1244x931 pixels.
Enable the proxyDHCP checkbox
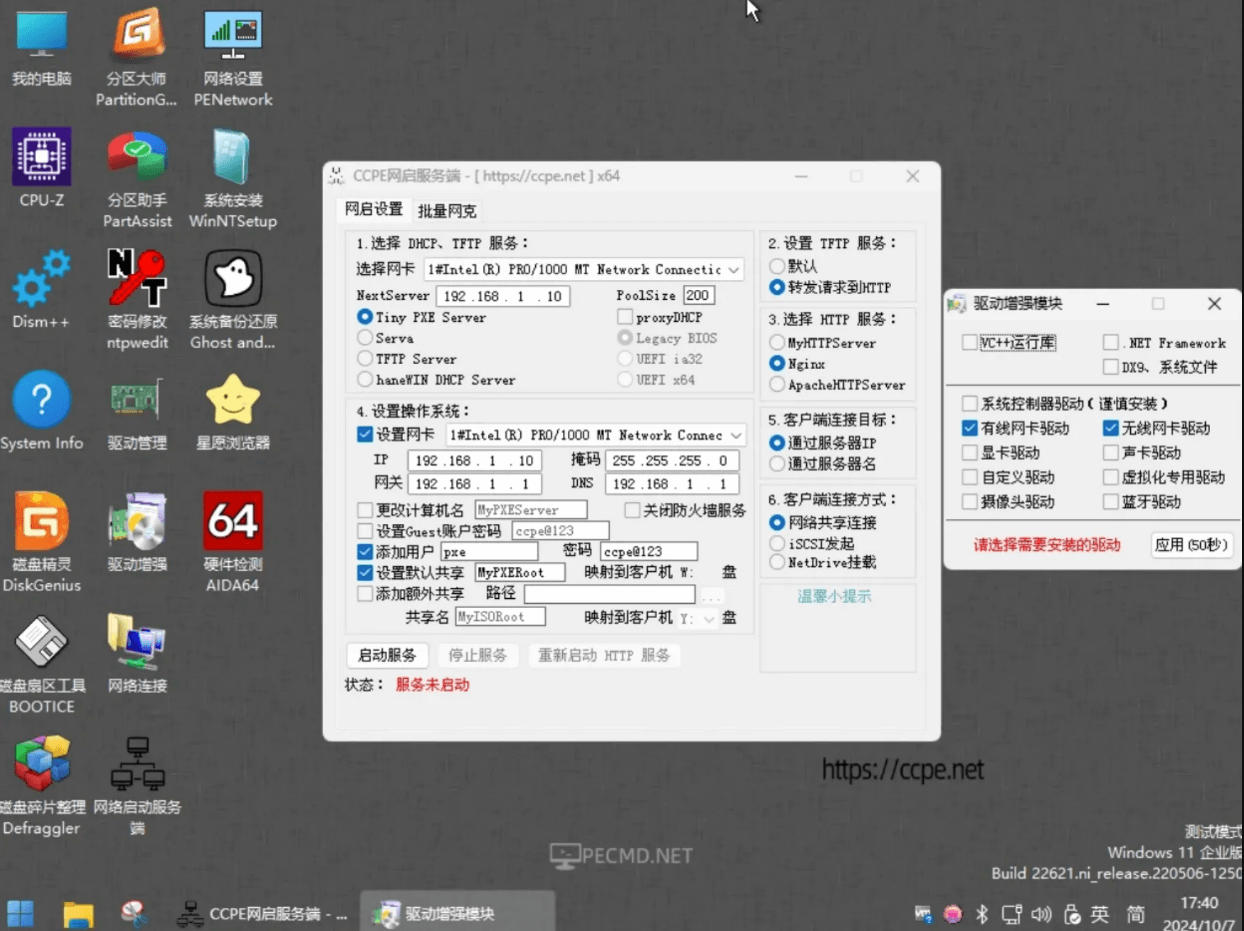626,317
